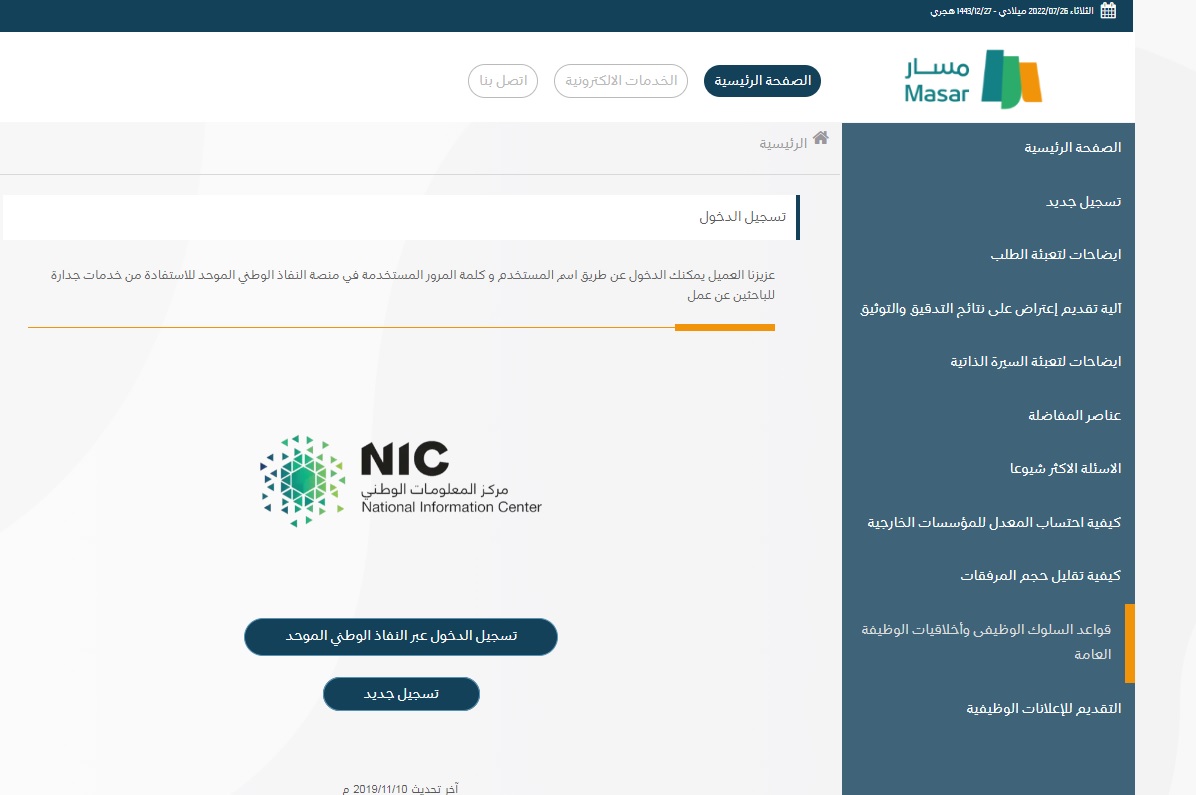This screenshot has width=1196, height=795.
Task: Open ايضاحات لتعبئة السيرة الذاتية sidebar item
Action: [1036, 362]
